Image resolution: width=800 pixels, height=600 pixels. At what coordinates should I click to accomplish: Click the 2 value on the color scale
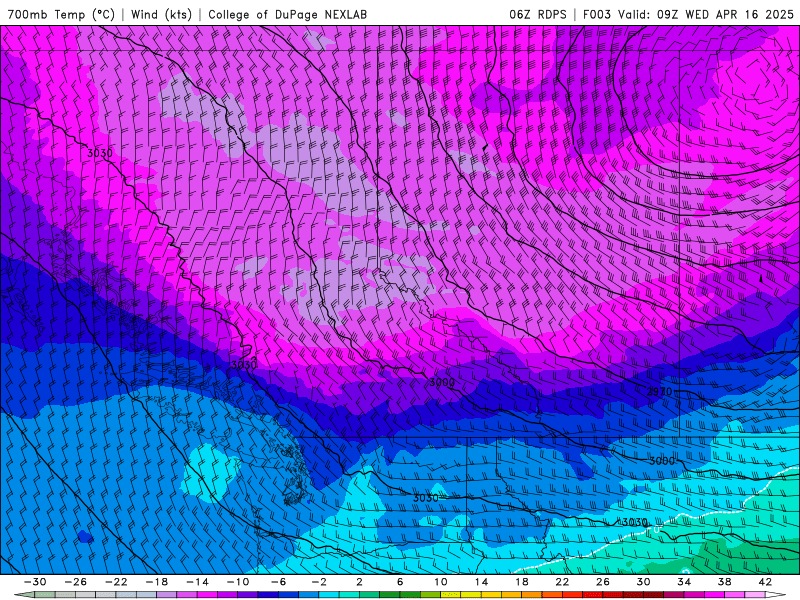tap(359, 582)
